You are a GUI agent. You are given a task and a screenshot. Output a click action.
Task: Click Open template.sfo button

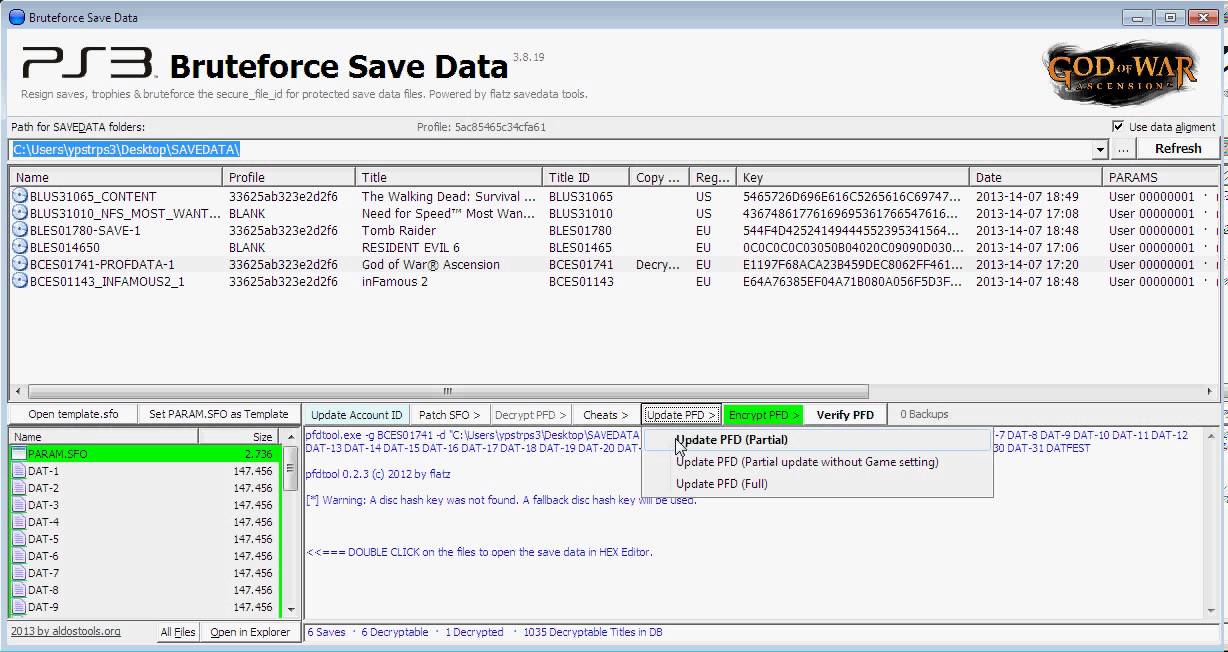pyautogui.click(x=73, y=414)
